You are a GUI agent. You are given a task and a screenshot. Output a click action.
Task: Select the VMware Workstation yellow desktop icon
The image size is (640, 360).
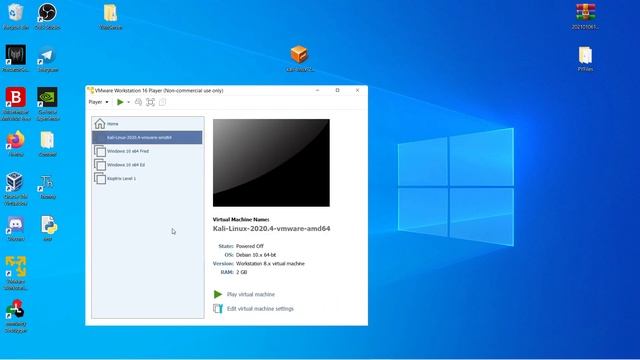[16, 273]
